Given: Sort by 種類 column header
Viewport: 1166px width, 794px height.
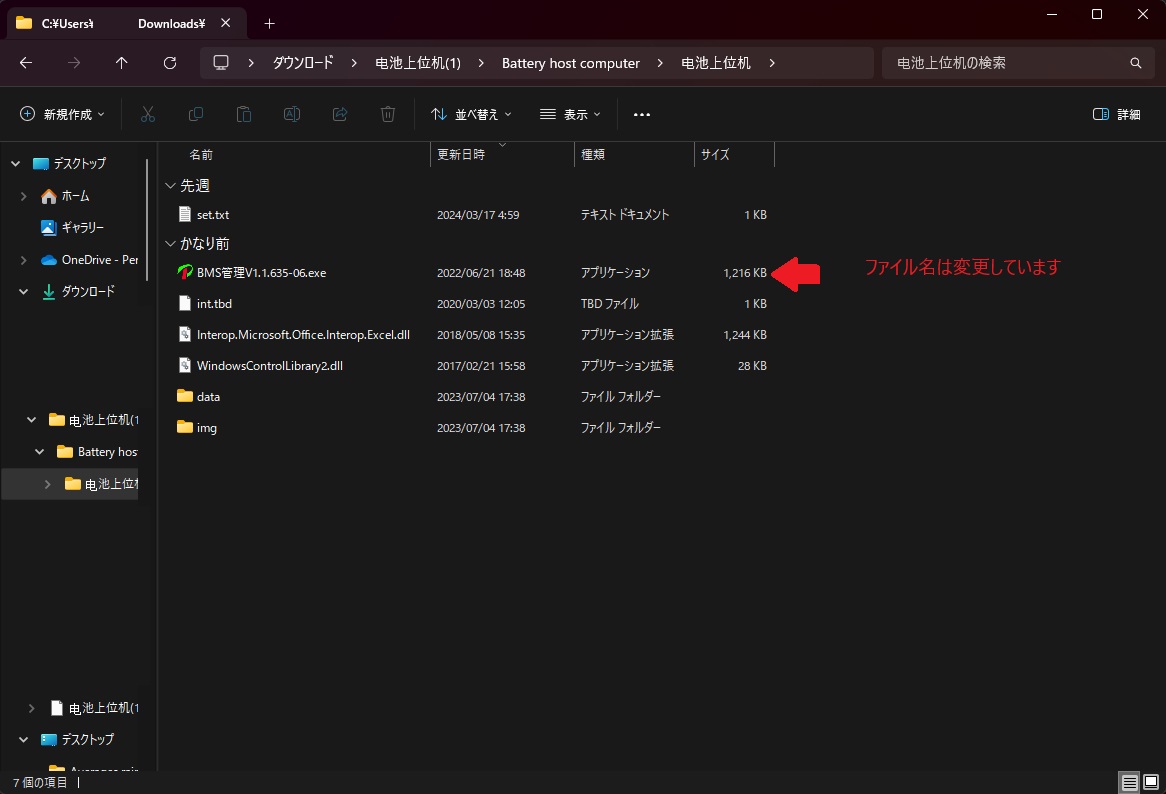Looking at the screenshot, I should coord(593,154).
